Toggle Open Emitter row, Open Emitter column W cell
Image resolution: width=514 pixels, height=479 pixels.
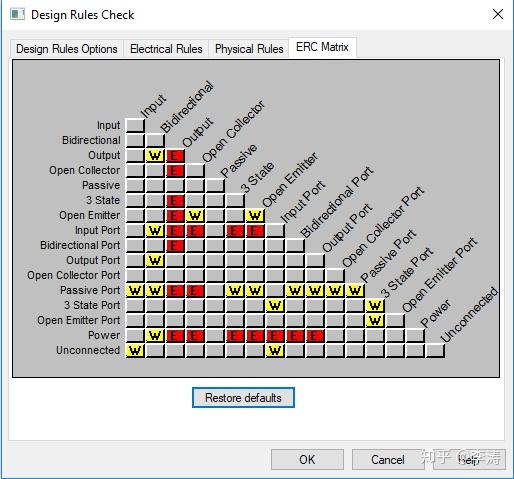click(255, 216)
